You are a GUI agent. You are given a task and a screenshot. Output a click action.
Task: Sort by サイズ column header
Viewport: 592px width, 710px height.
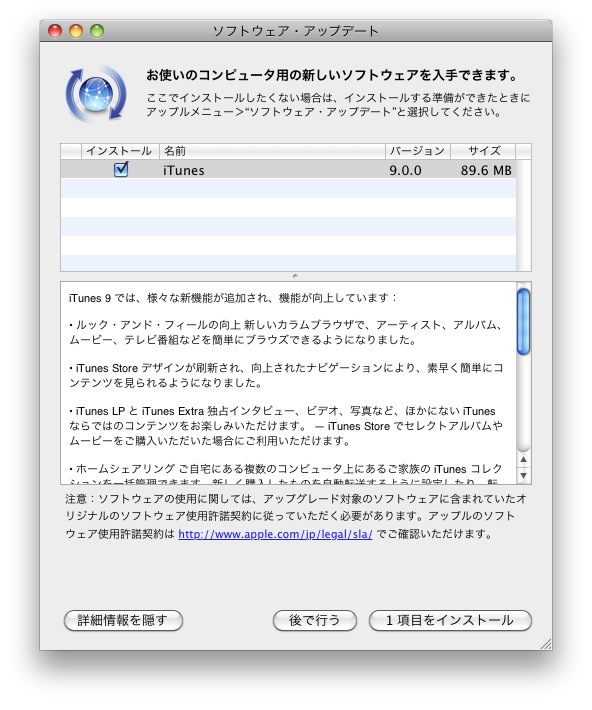point(483,151)
